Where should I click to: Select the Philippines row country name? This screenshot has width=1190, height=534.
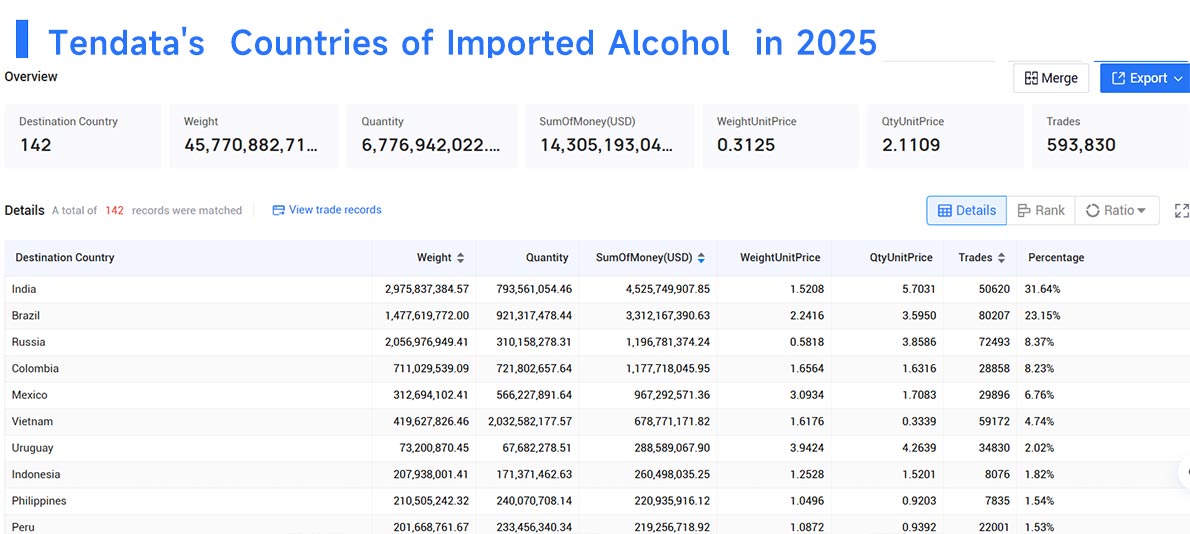[39, 501]
